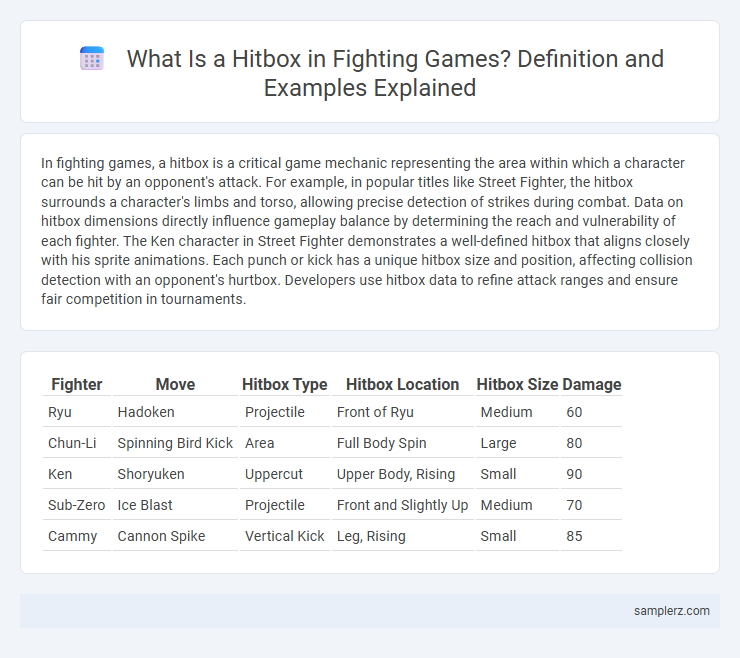740x658 pixels.
Task: Select the Hadoken cell
Action: tap(175, 412)
